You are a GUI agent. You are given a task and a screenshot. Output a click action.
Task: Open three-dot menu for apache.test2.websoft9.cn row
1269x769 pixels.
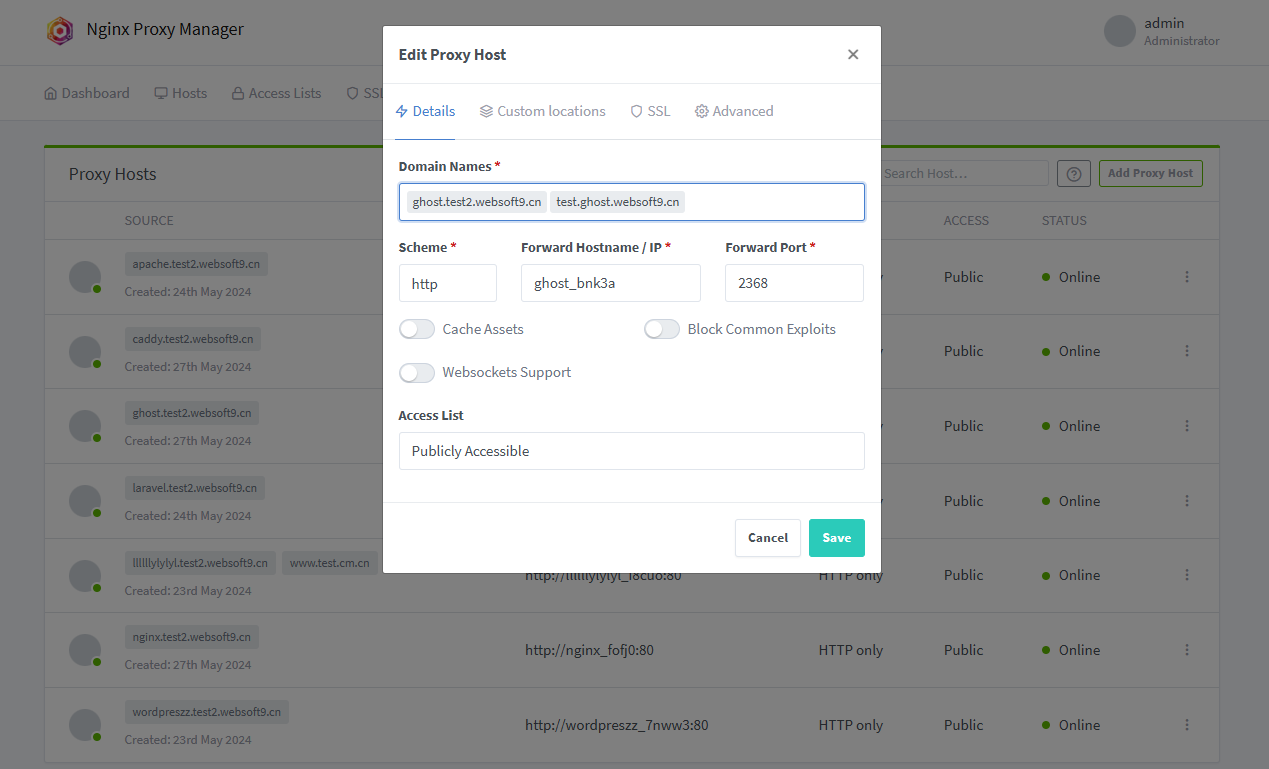pos(1187,277)
